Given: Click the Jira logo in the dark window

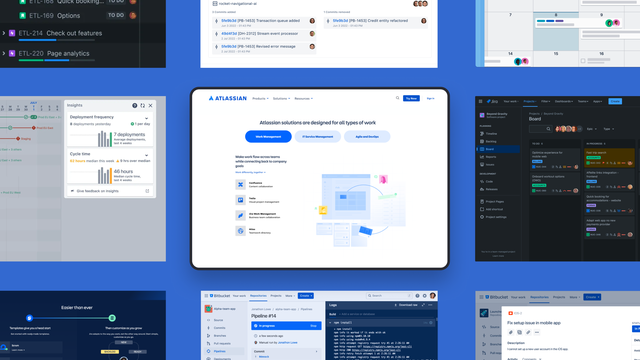Looking at the screenshot, I should [492, 101].
